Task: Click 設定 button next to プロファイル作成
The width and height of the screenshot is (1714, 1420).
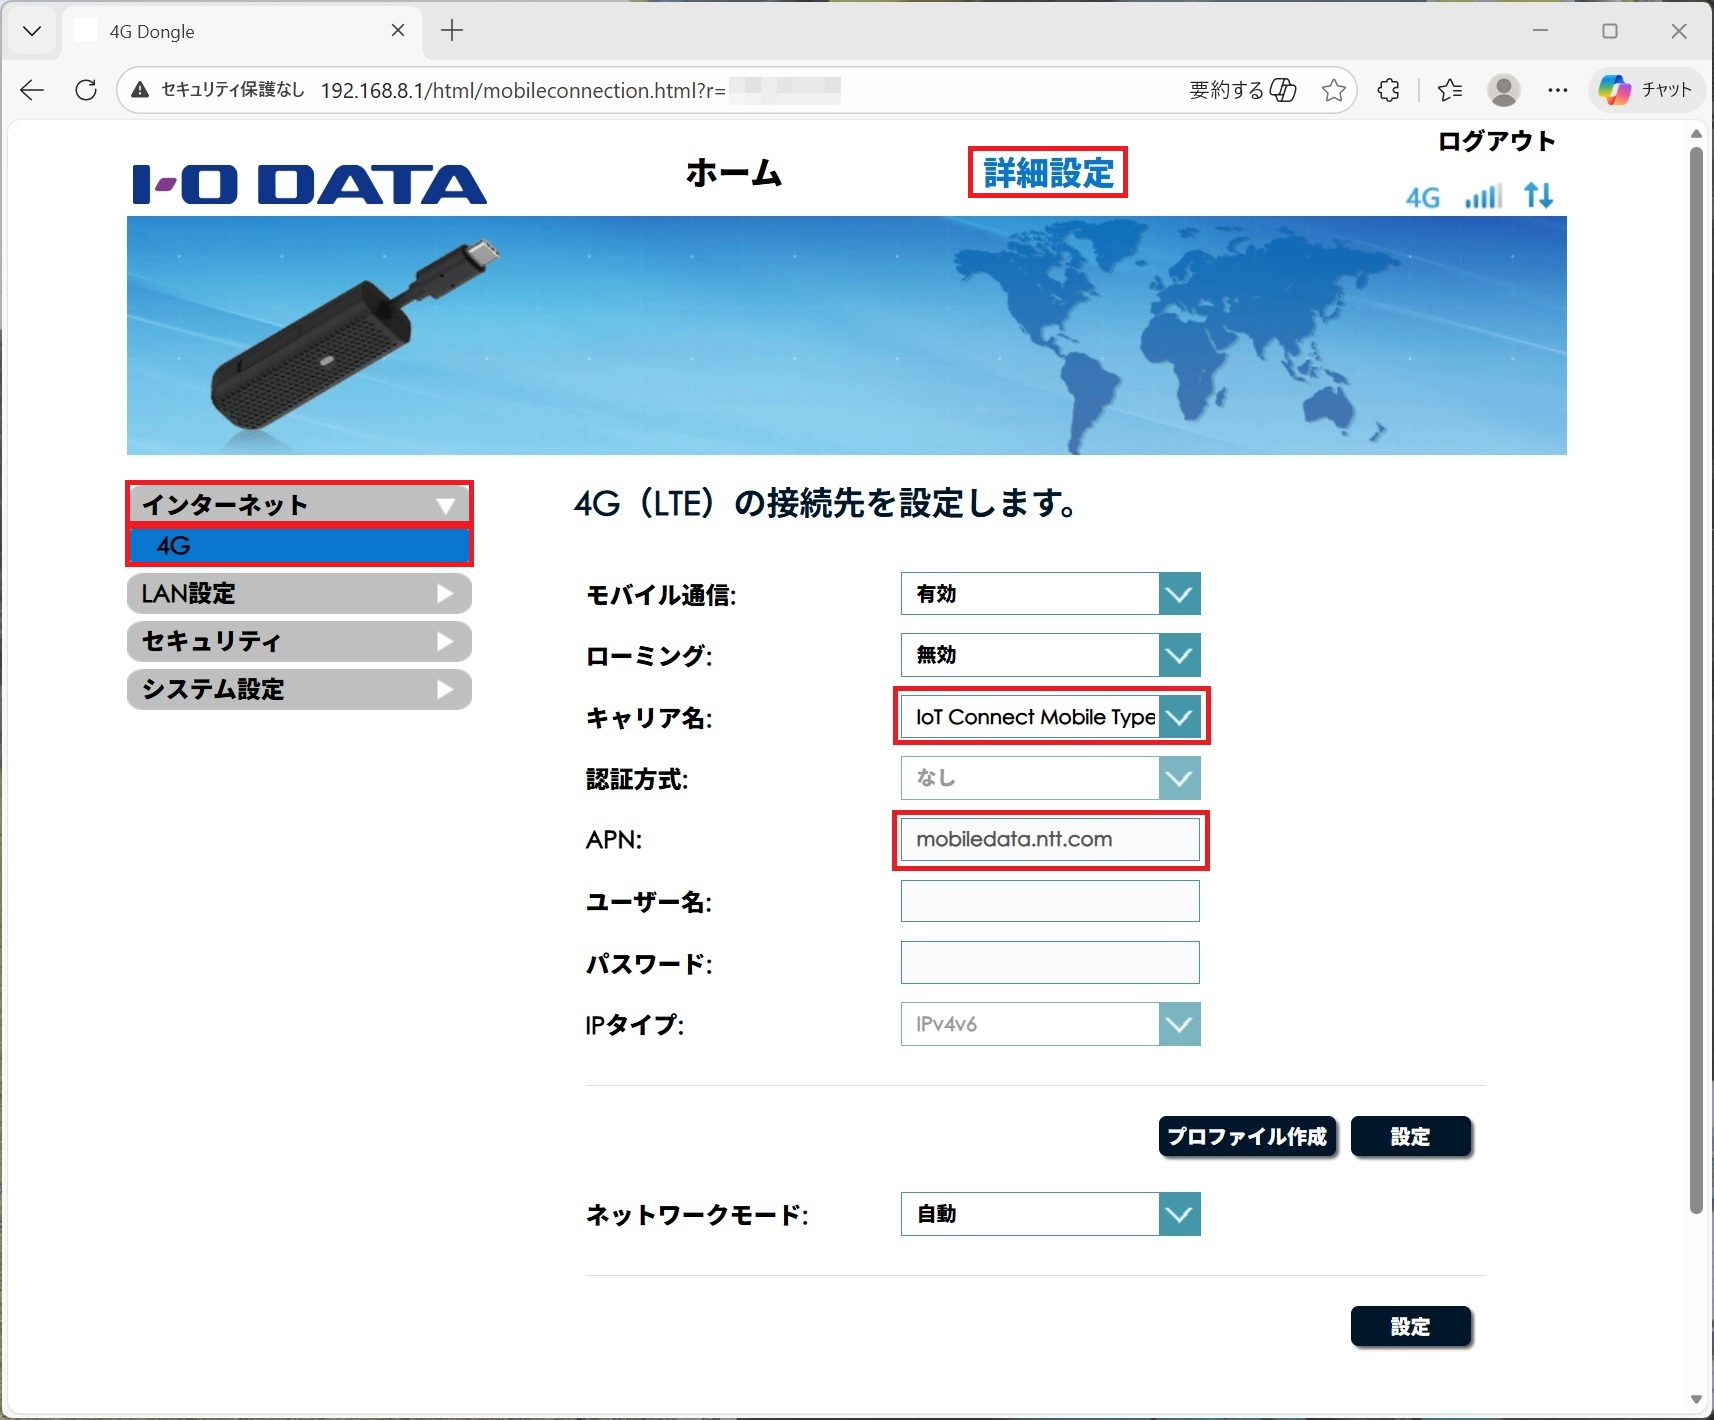Action: click(1411, 1137)
